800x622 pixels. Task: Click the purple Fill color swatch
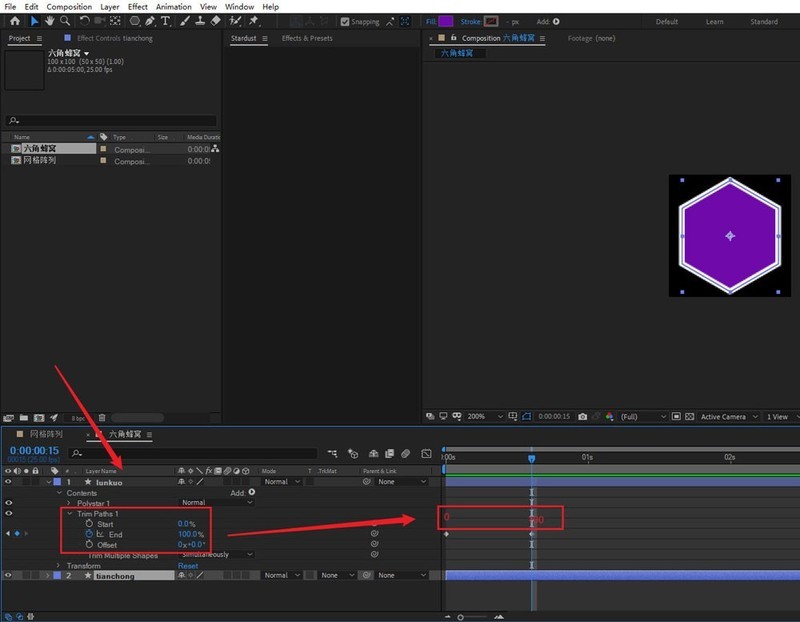pos(445,21)
